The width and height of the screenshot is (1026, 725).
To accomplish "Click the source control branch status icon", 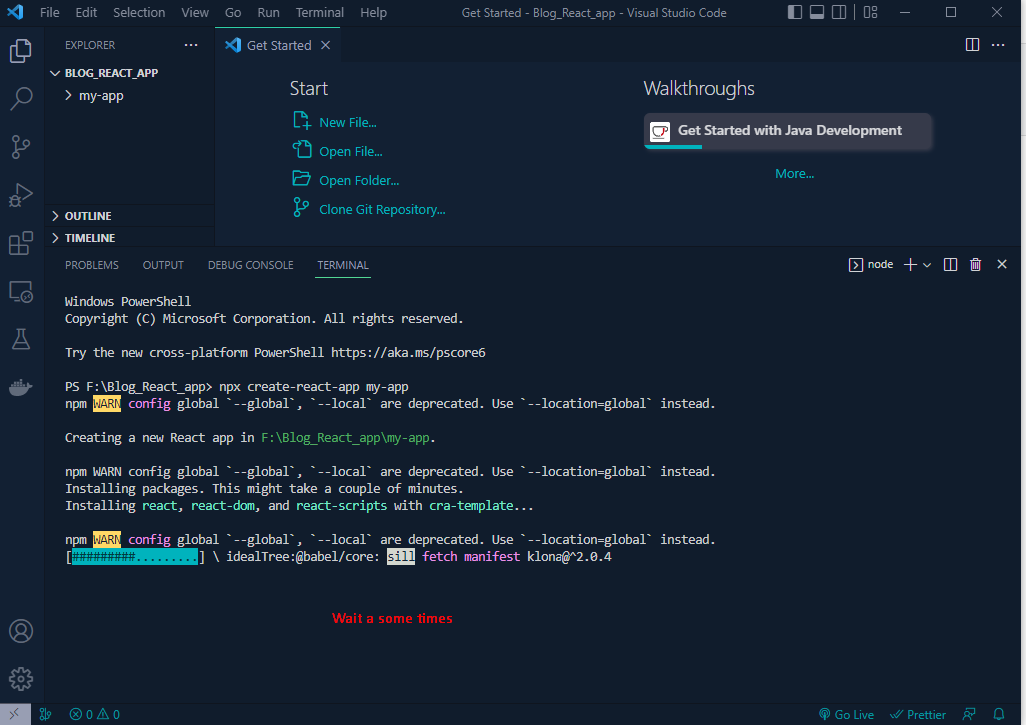I will point(45,715).
